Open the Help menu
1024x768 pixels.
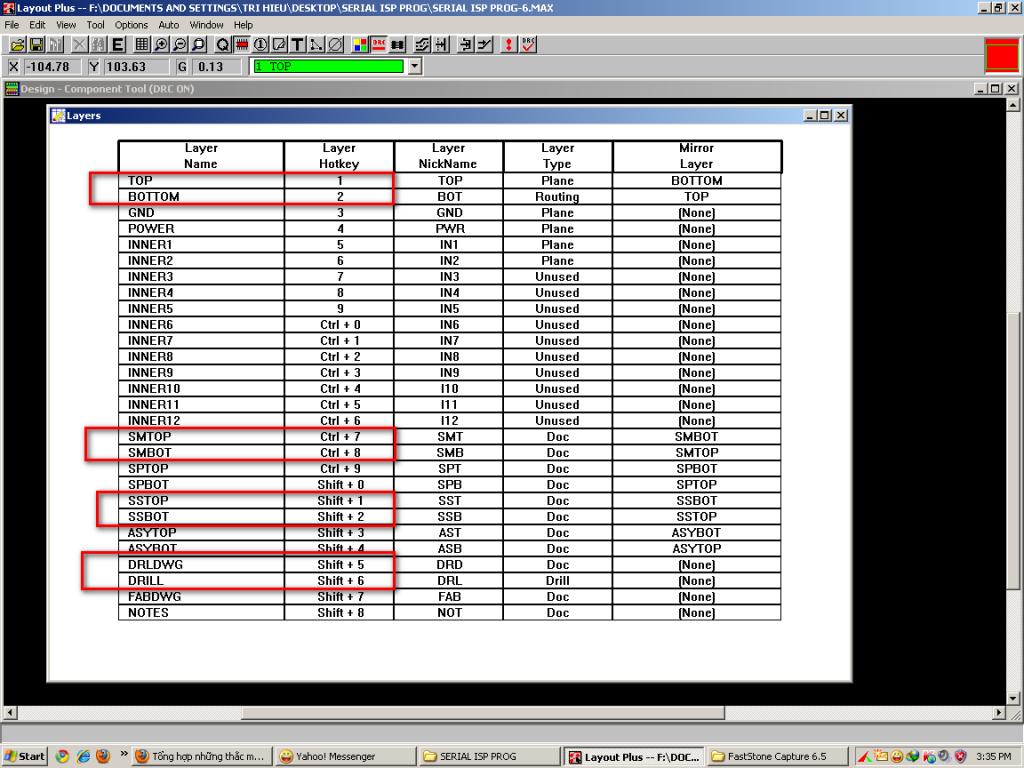point(243,25)
